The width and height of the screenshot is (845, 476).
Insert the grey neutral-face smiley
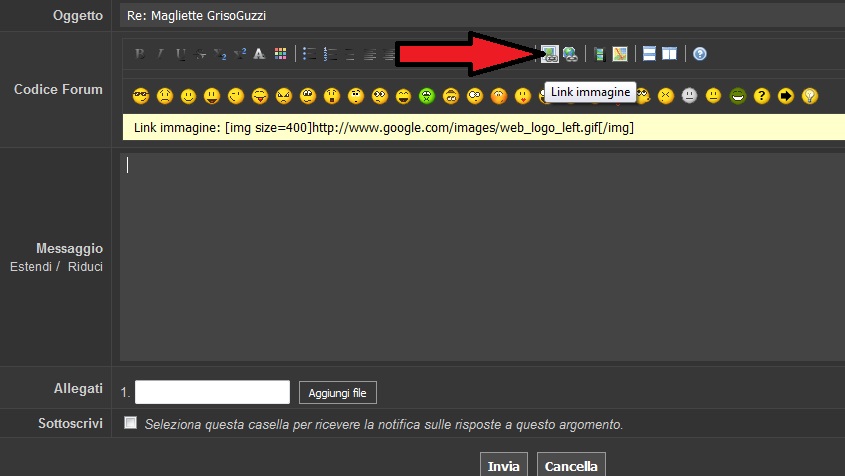689,96
